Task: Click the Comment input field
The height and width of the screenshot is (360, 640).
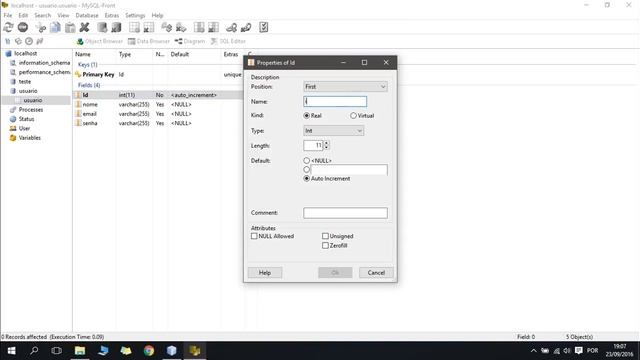Action: [x=345, y=213]
